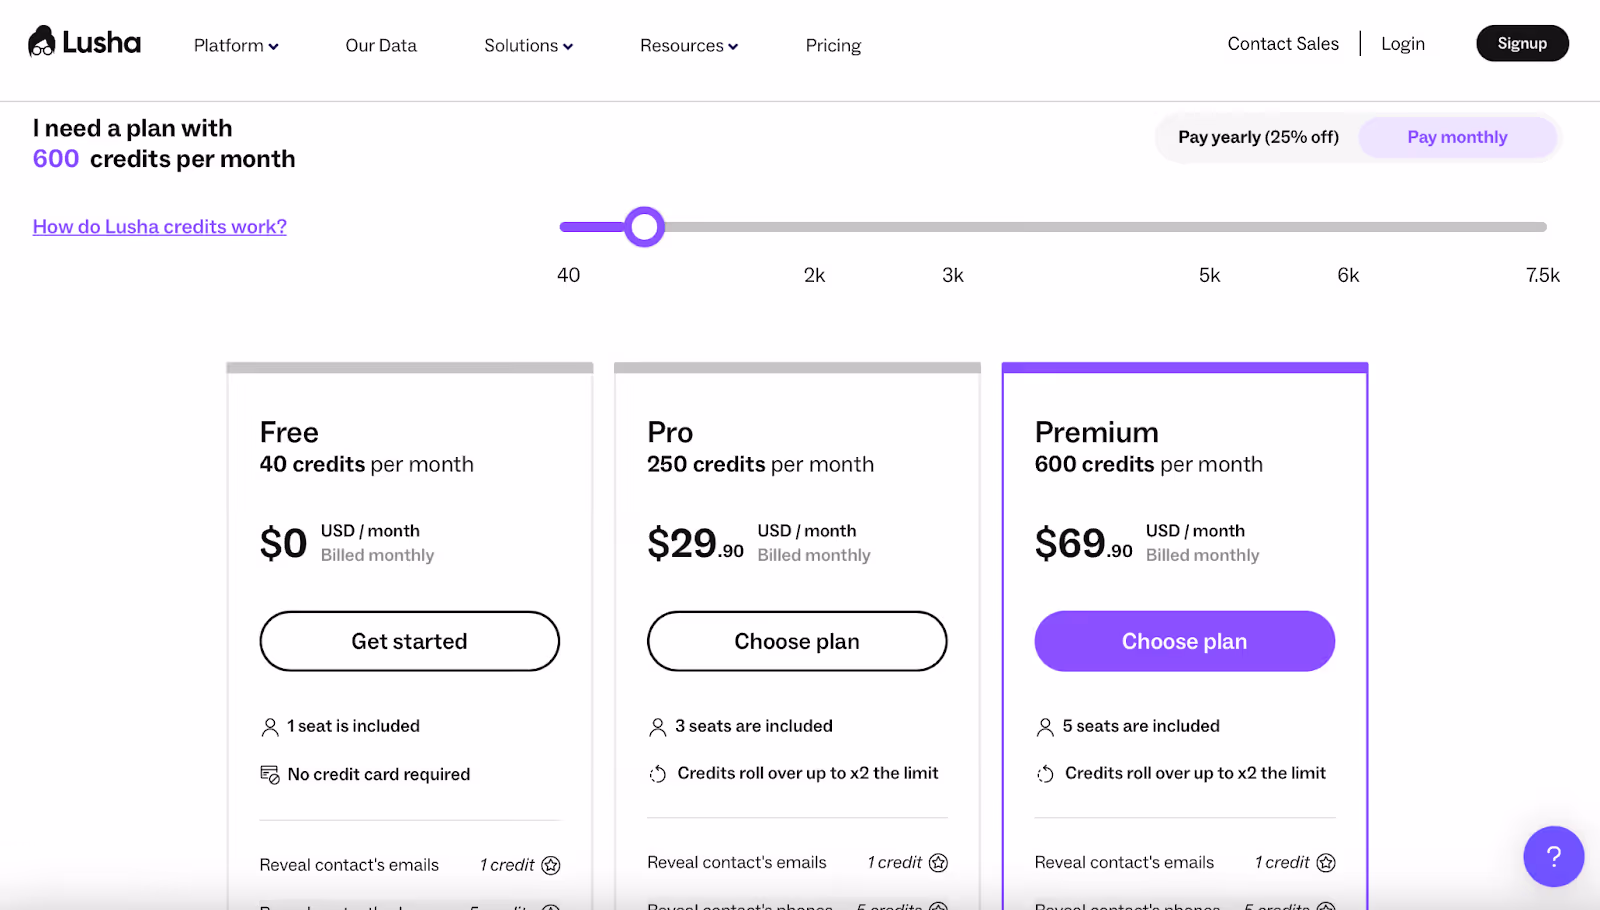
Task: Go to the Pricing menu item
Action: tap(833, 45)
